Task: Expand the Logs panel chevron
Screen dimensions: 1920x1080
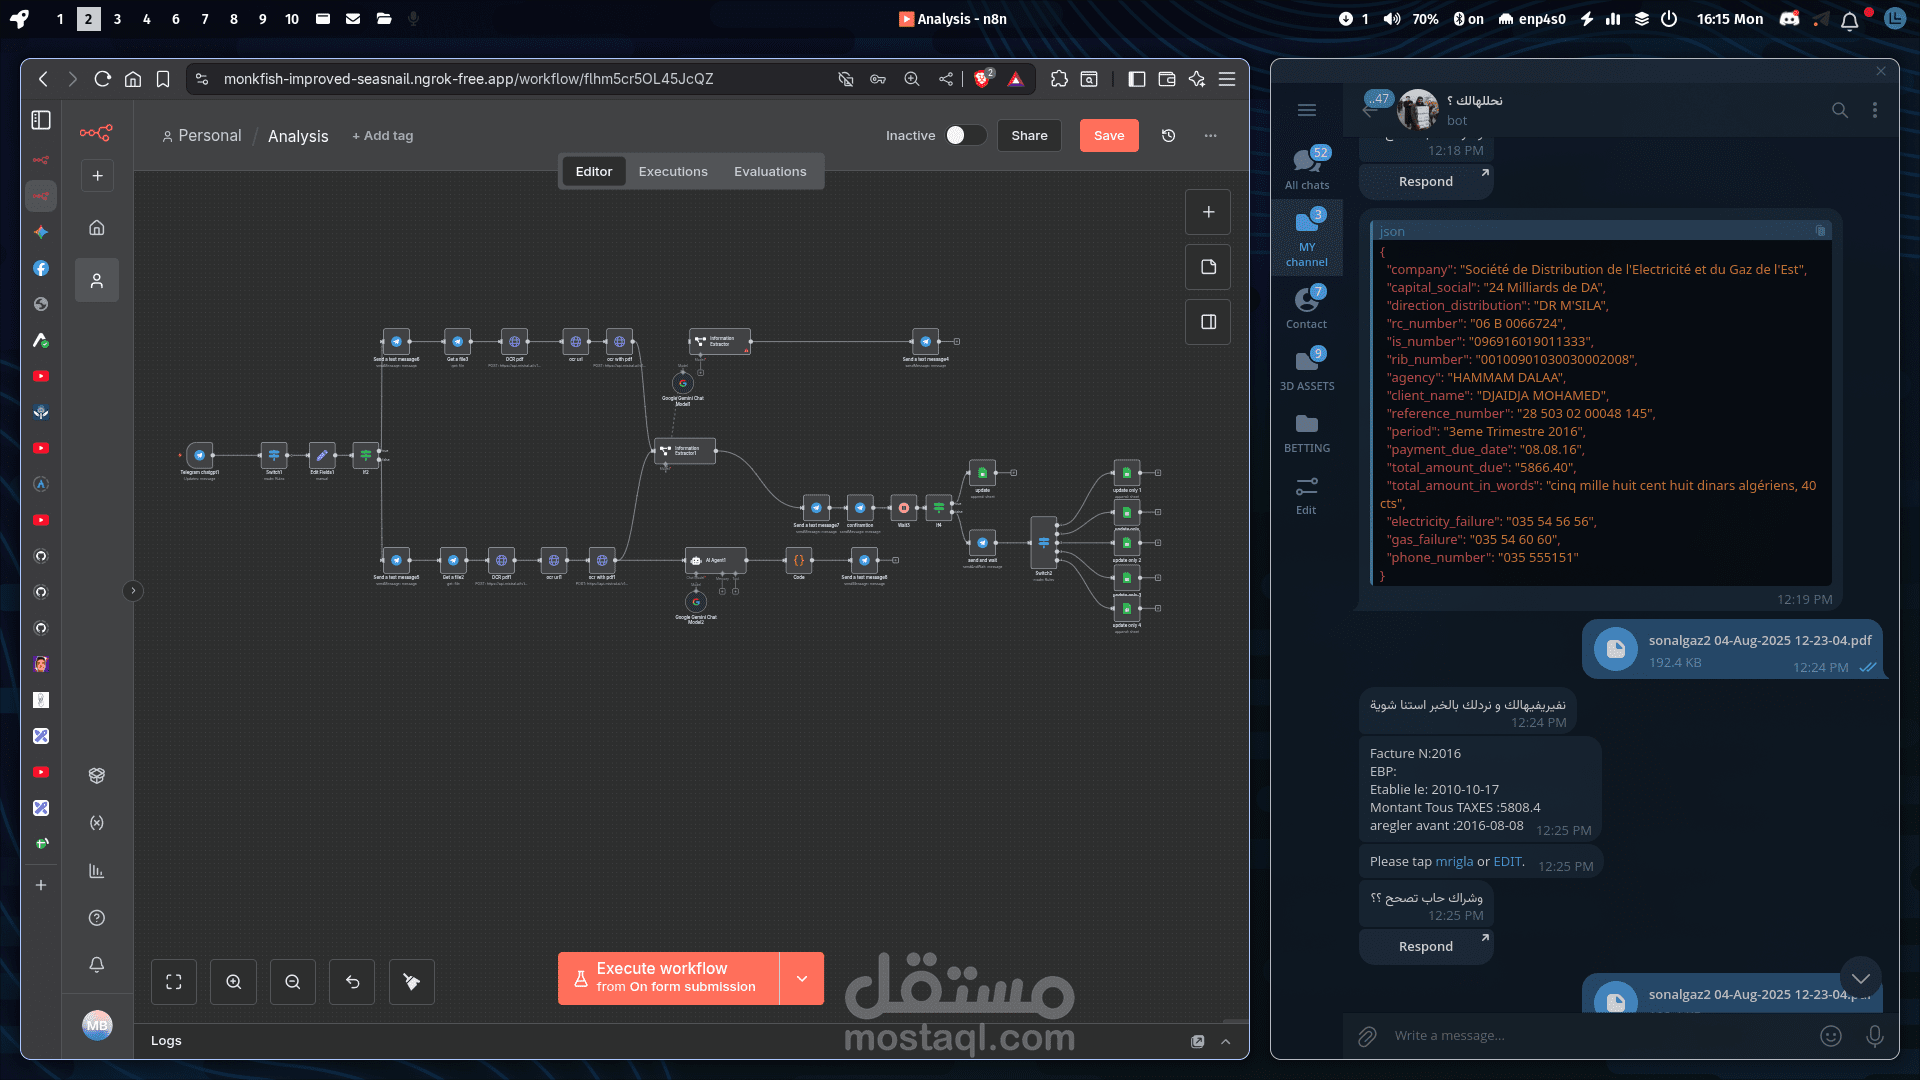Action: point(1226,1041)
